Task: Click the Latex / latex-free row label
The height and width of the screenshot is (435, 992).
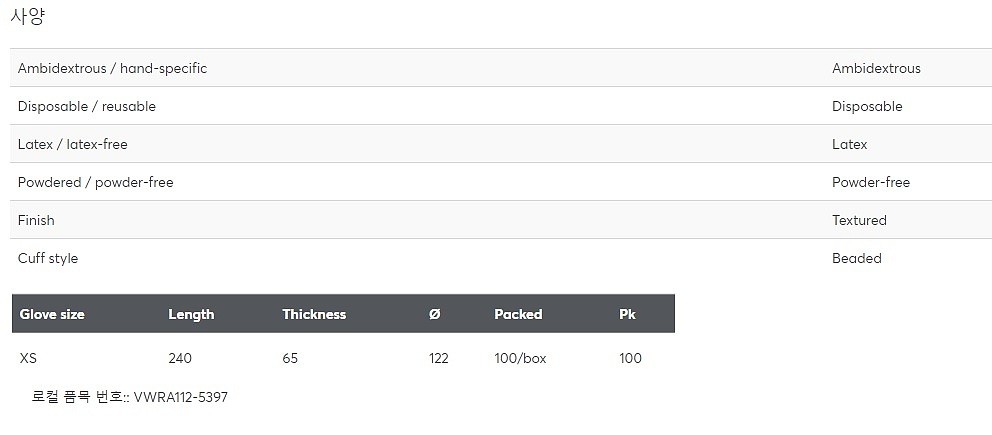Action: (73, 144)
